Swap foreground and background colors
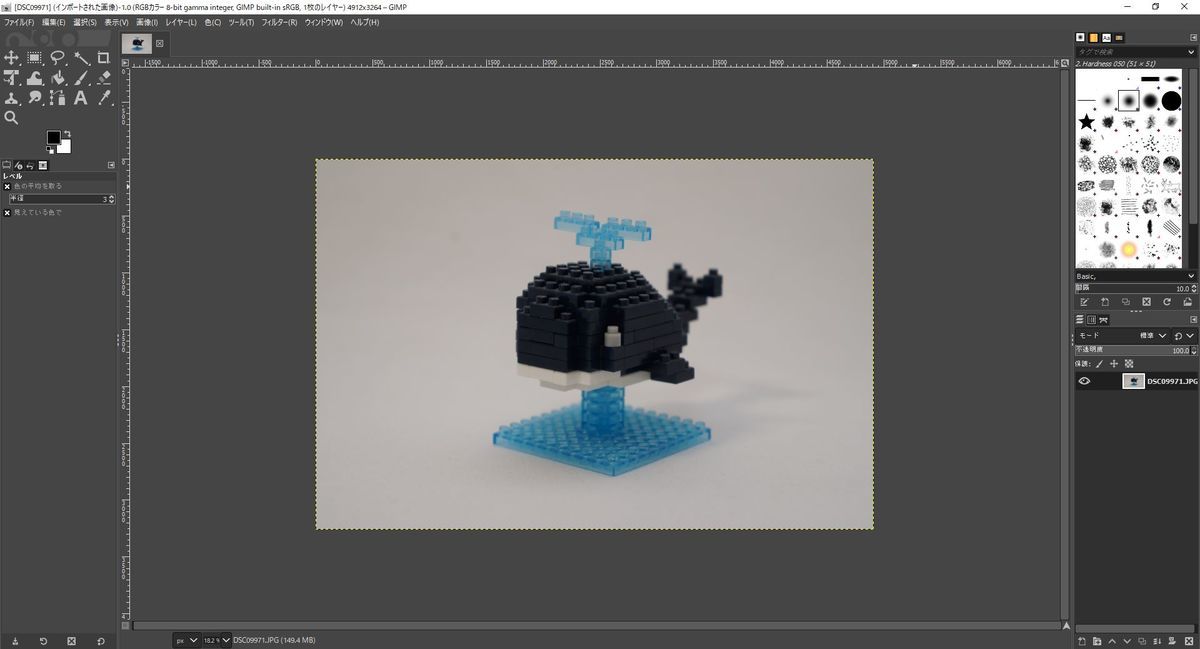Screen dimensions: 1200x649 coord(67,133)
